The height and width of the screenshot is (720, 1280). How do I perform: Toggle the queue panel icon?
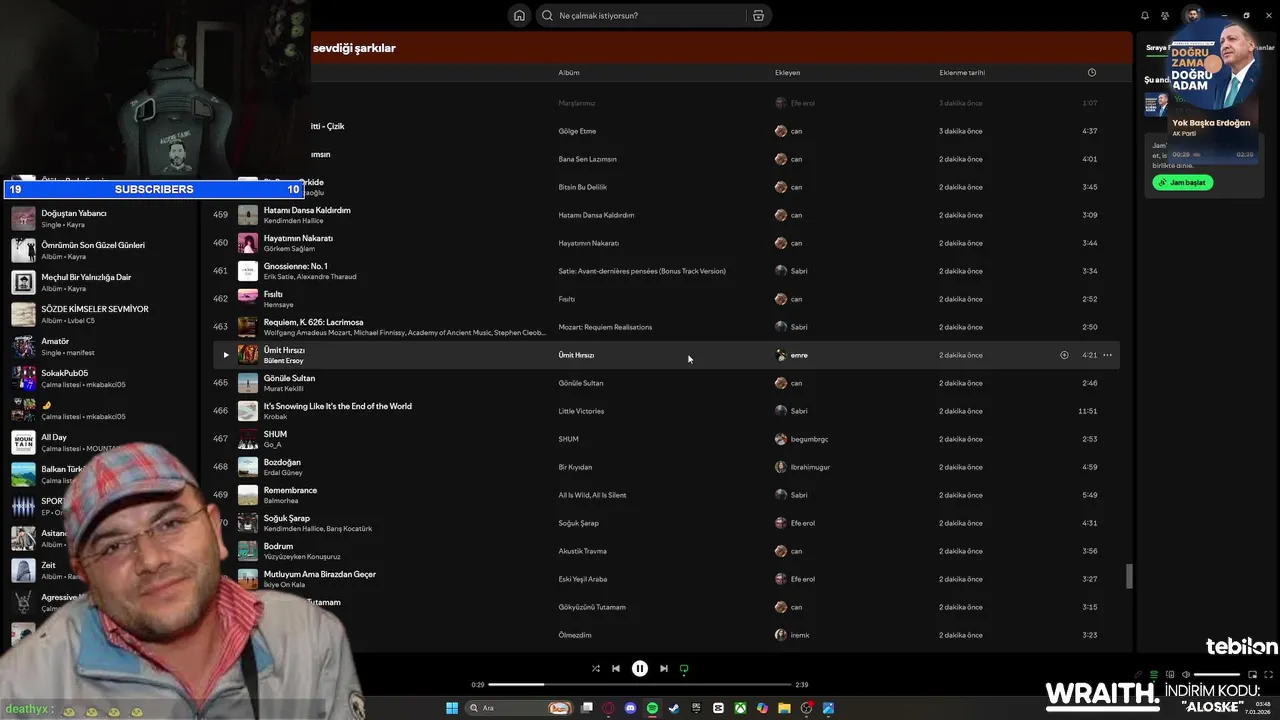[x=1154, y=675]
